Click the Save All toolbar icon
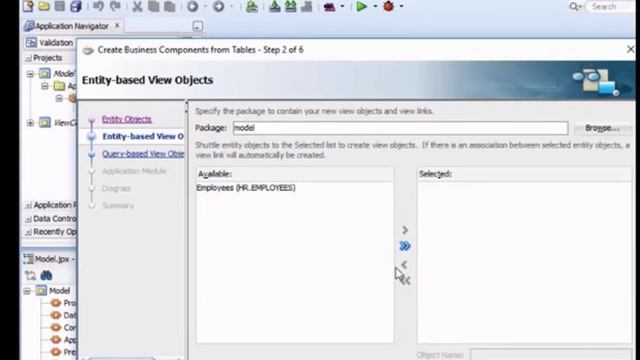The height and width of the screenshot is (360, 640). pos(76,6)
